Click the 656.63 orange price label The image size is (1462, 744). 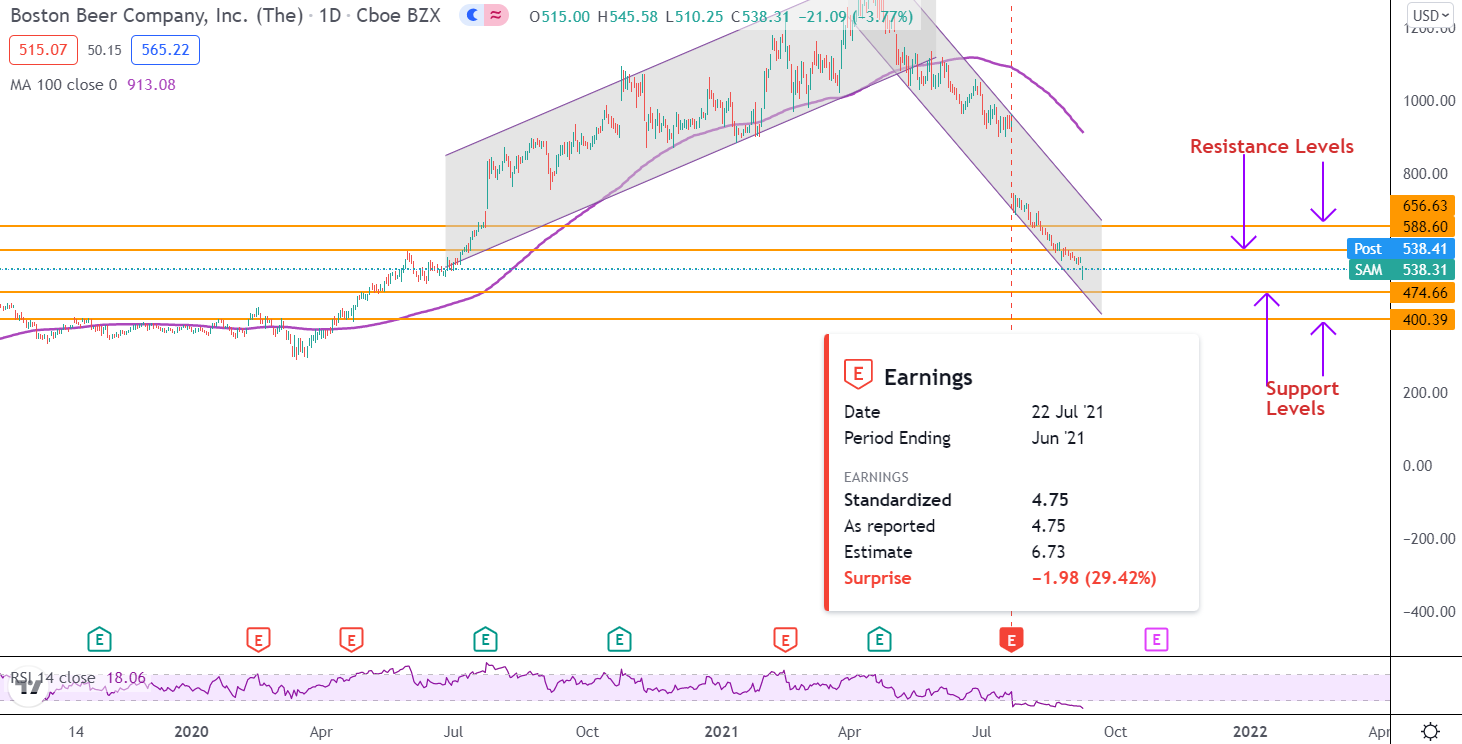click(x=1422, y=205)
